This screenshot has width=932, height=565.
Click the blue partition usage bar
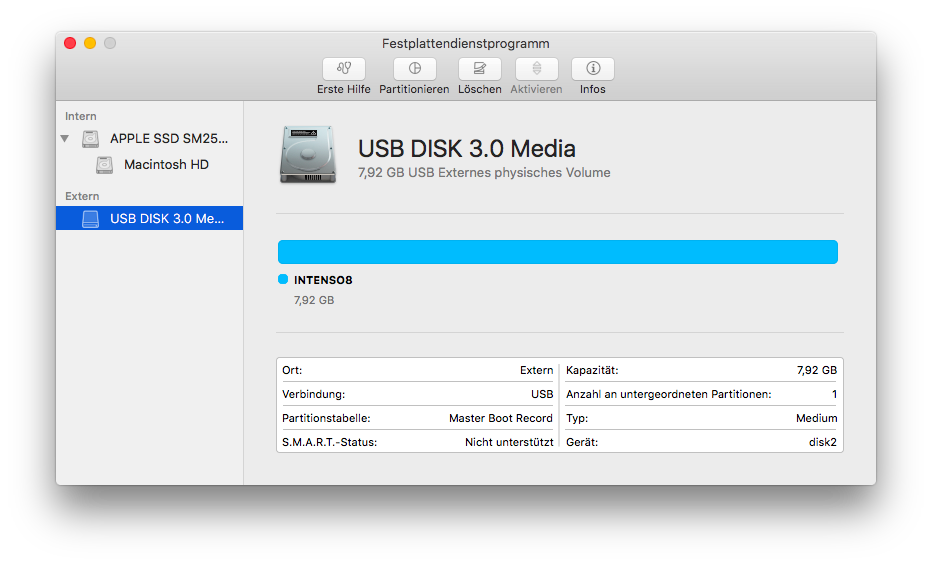tap(557, 252)
